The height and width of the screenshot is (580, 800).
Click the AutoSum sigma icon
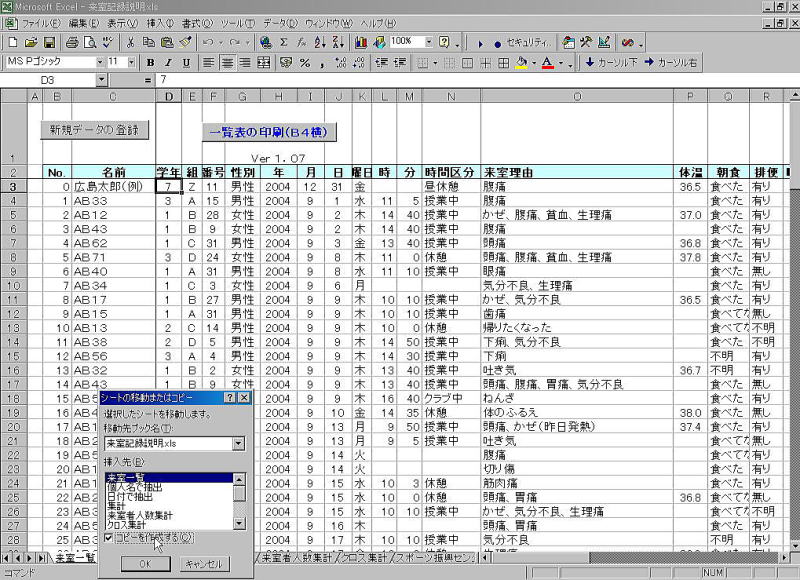[284, 42]
